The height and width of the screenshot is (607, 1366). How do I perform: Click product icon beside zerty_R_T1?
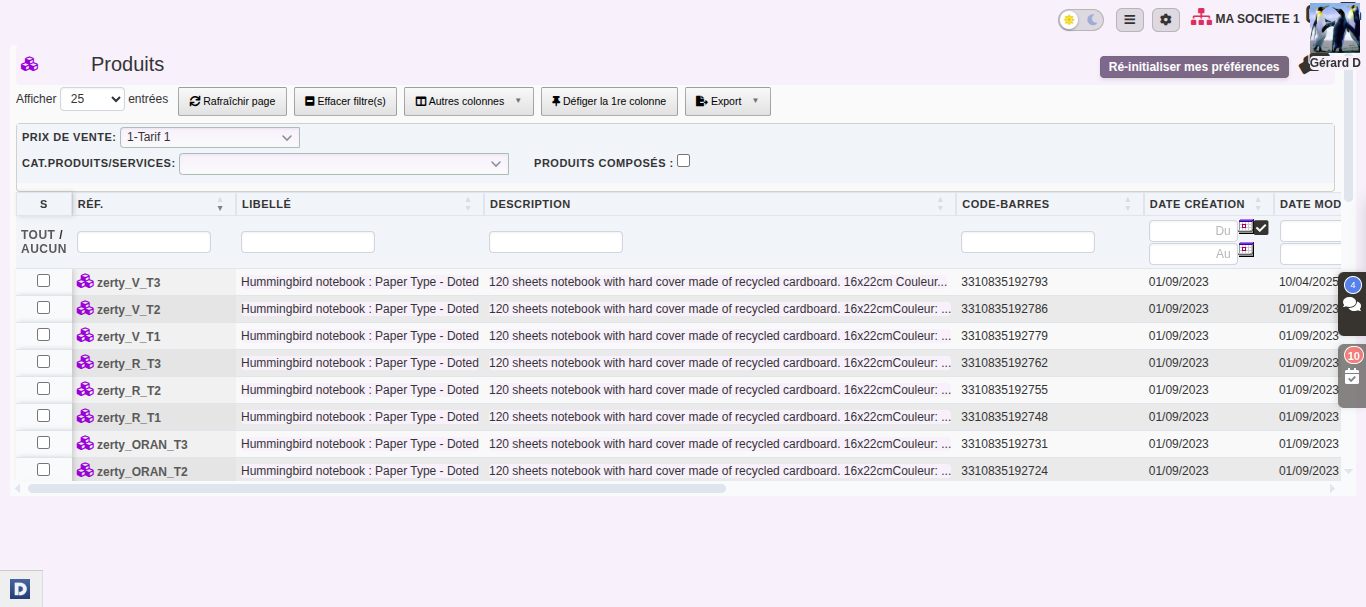pos(85,417)
